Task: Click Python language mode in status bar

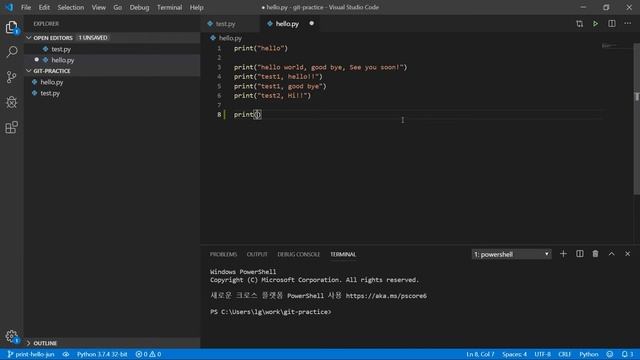Action: 589,354
